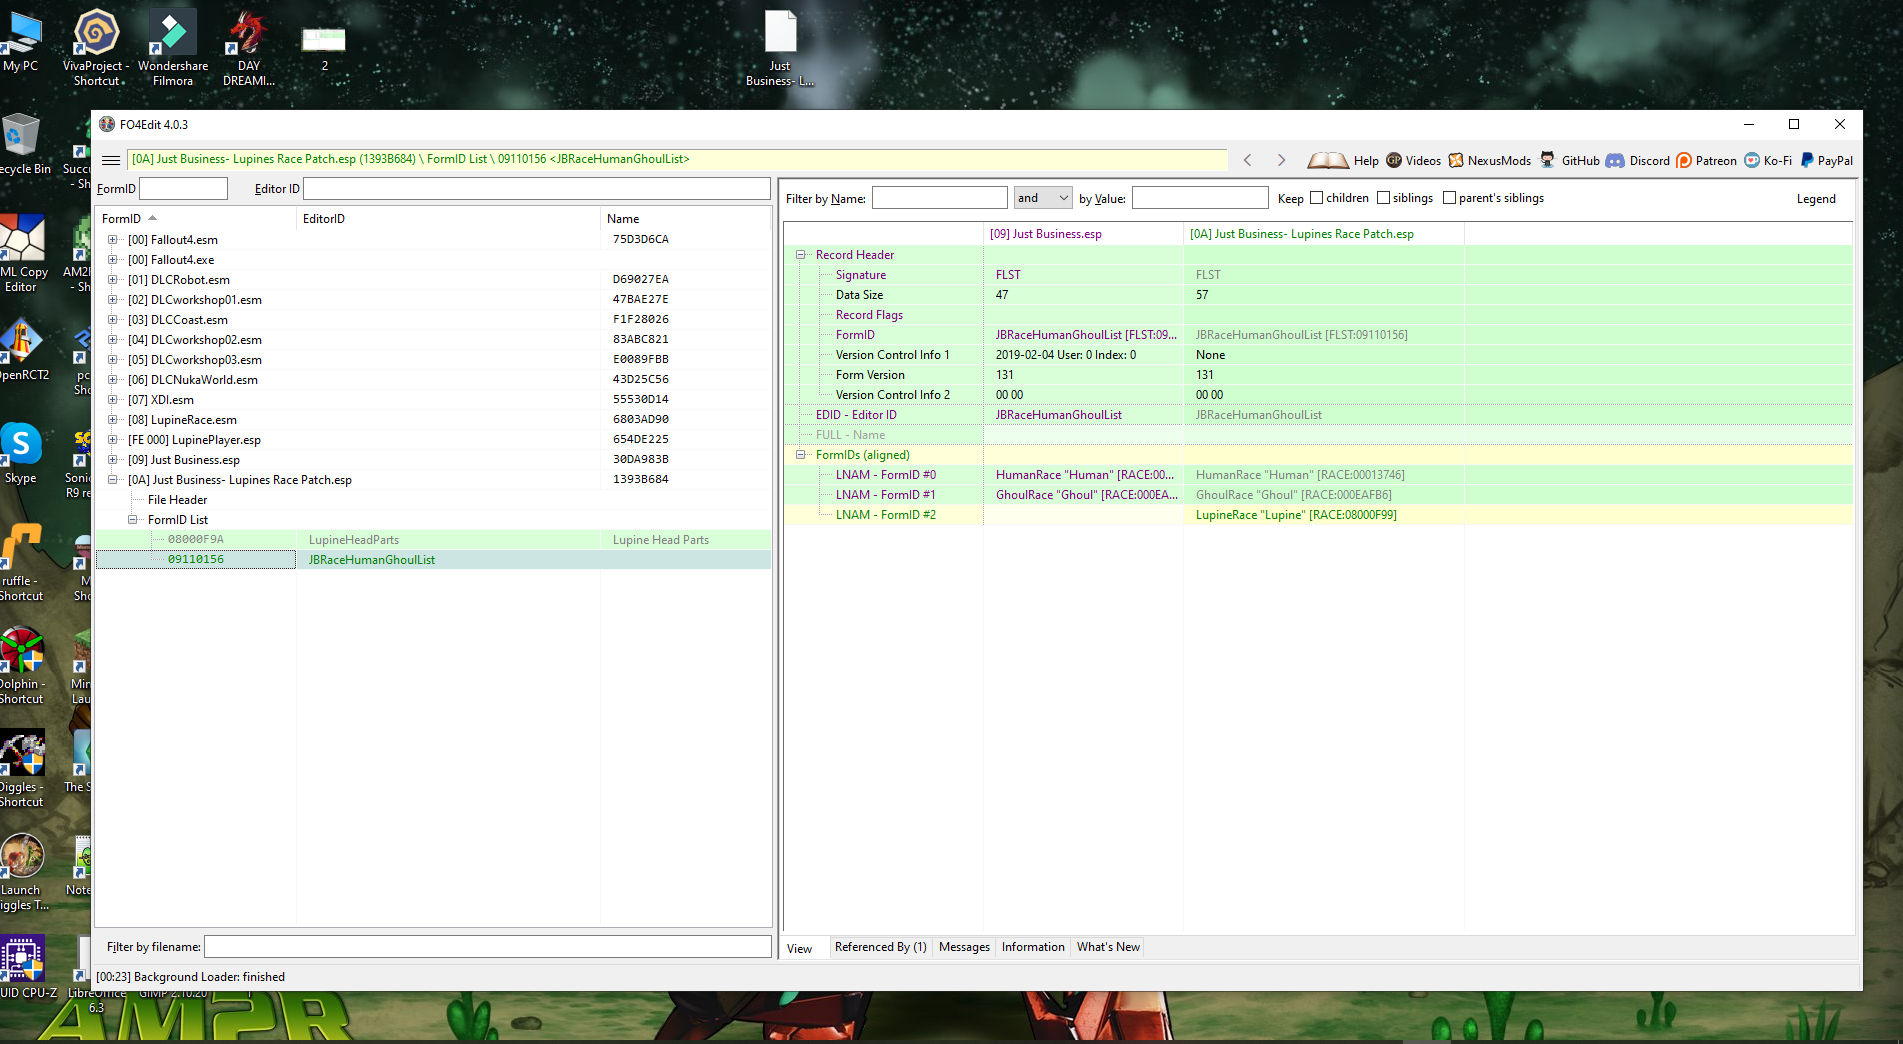Focus Filter by filename field
The image size is (1903, 1044).
488,947
